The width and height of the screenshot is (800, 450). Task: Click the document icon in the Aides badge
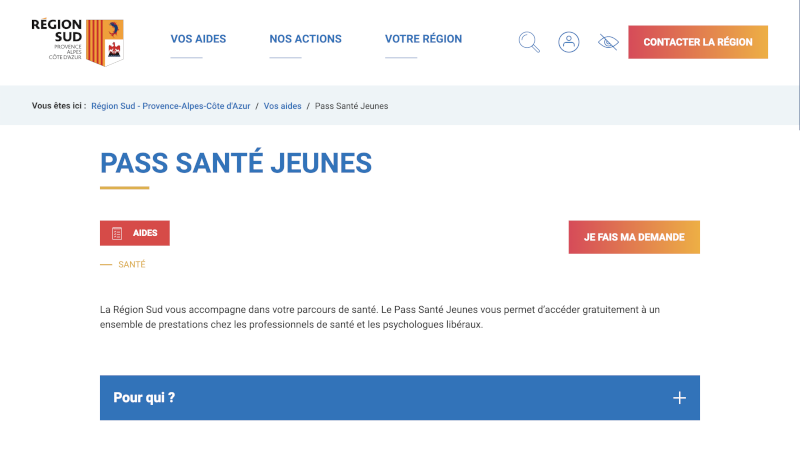click(117, 233)
